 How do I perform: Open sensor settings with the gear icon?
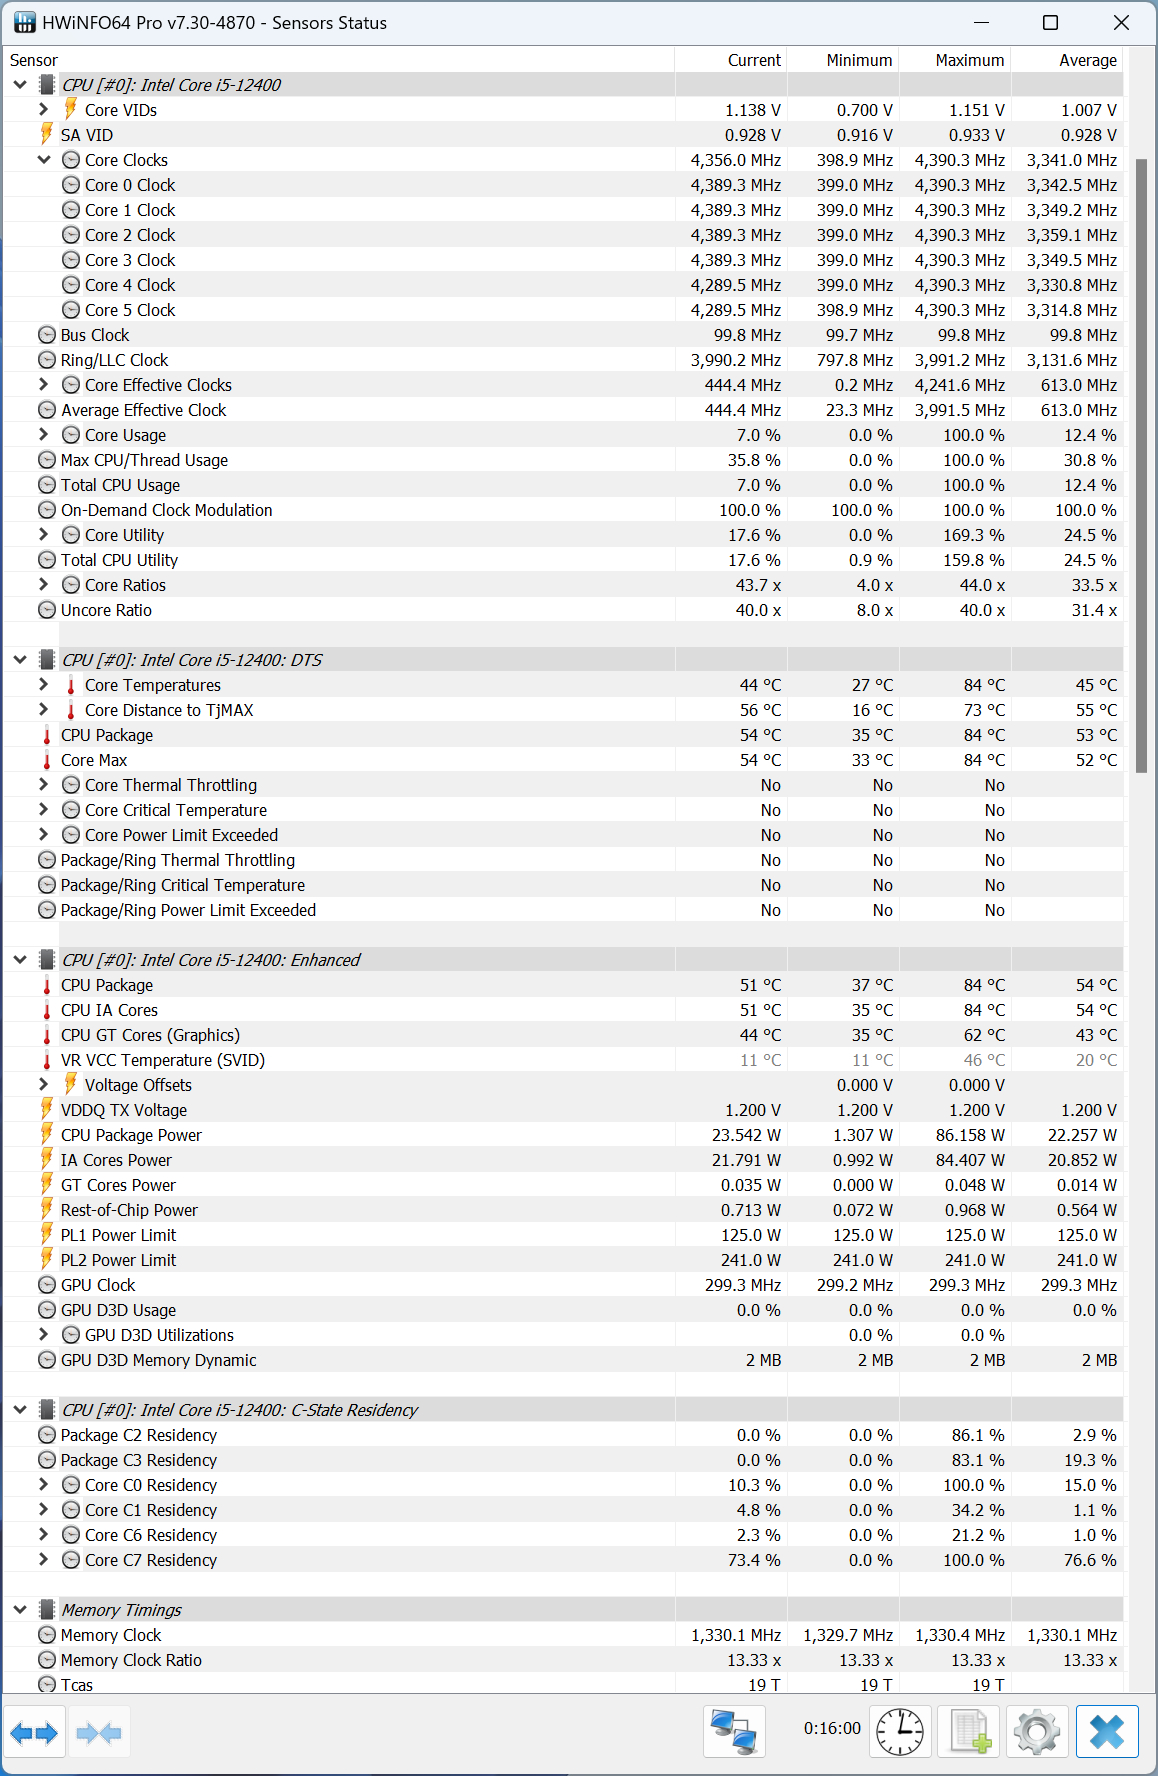click(x=1037, y=1732)
